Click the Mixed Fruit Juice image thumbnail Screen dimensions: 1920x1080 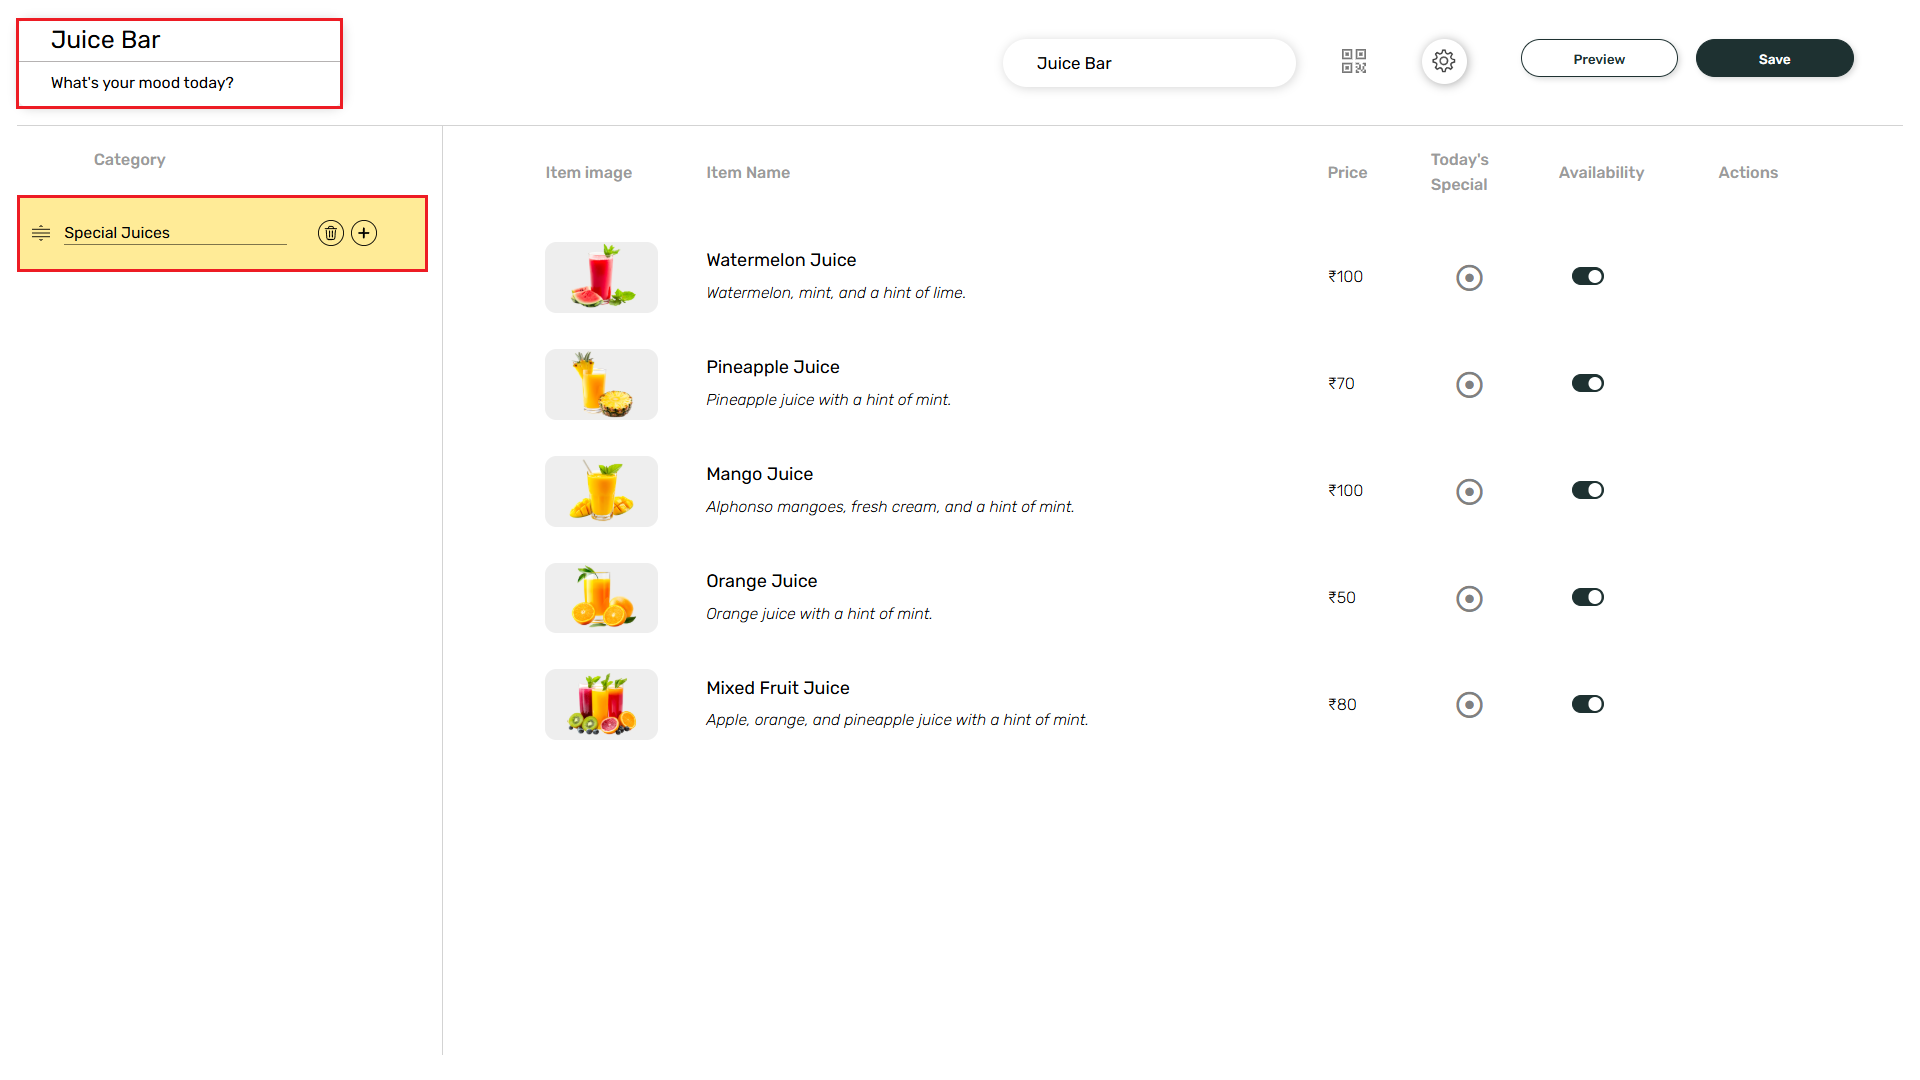pos(600,704)
